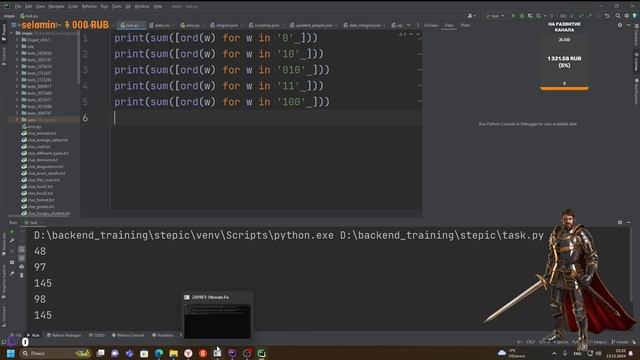Open the Edit menu

pyautogui.click(x=29, y=7)
